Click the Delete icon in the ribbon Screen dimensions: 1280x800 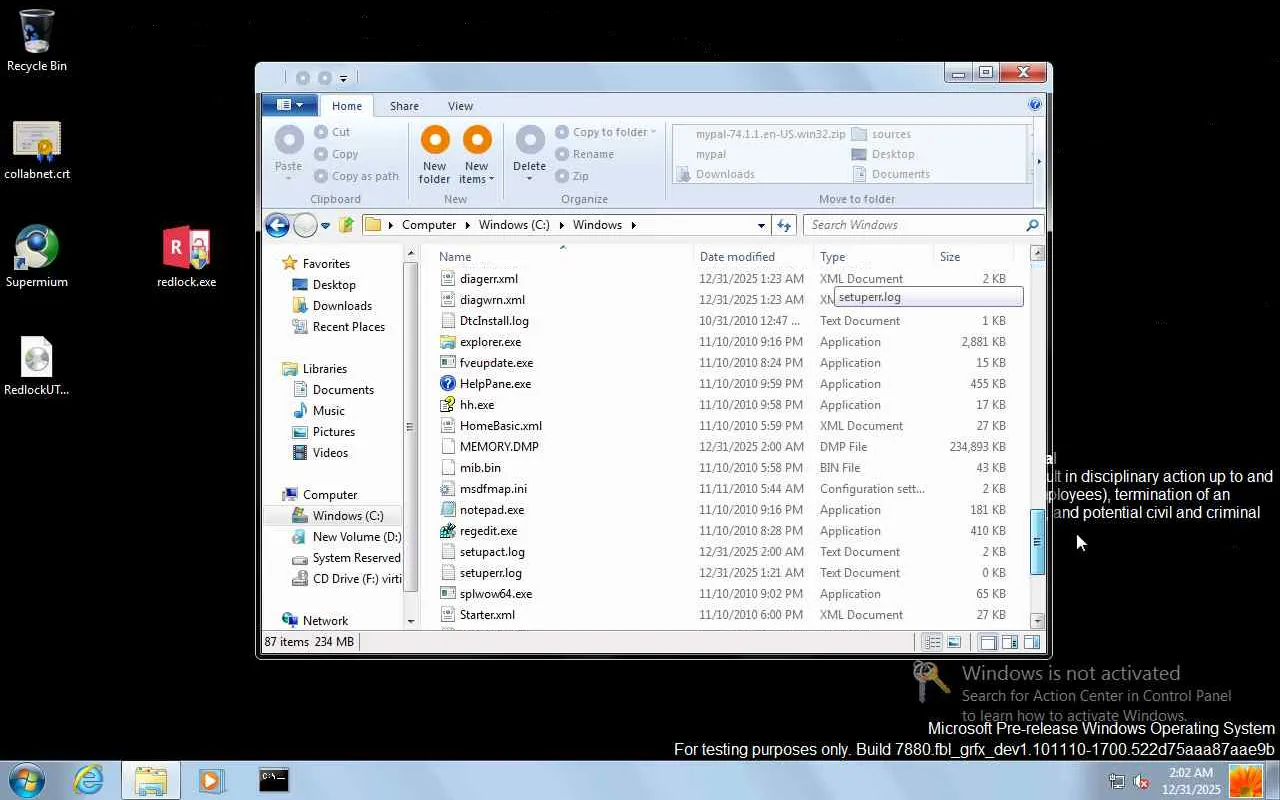click(530, 140)
